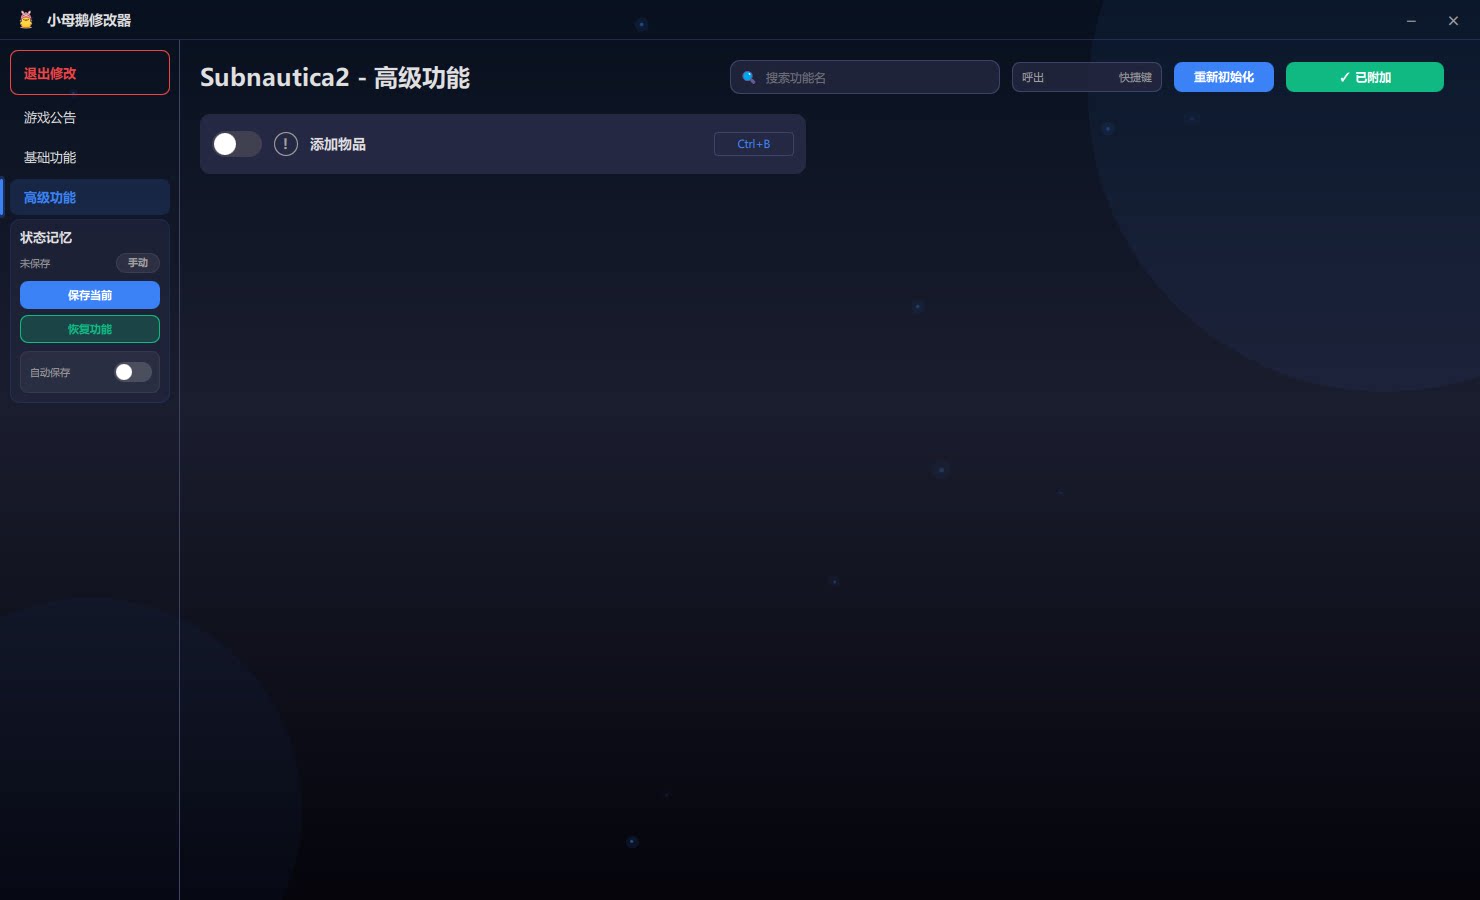Click the 重新初始化 button

point(1224,77)
